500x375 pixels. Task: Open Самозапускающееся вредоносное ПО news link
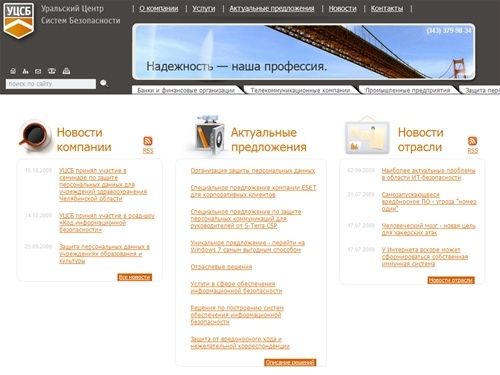point(429,202)
